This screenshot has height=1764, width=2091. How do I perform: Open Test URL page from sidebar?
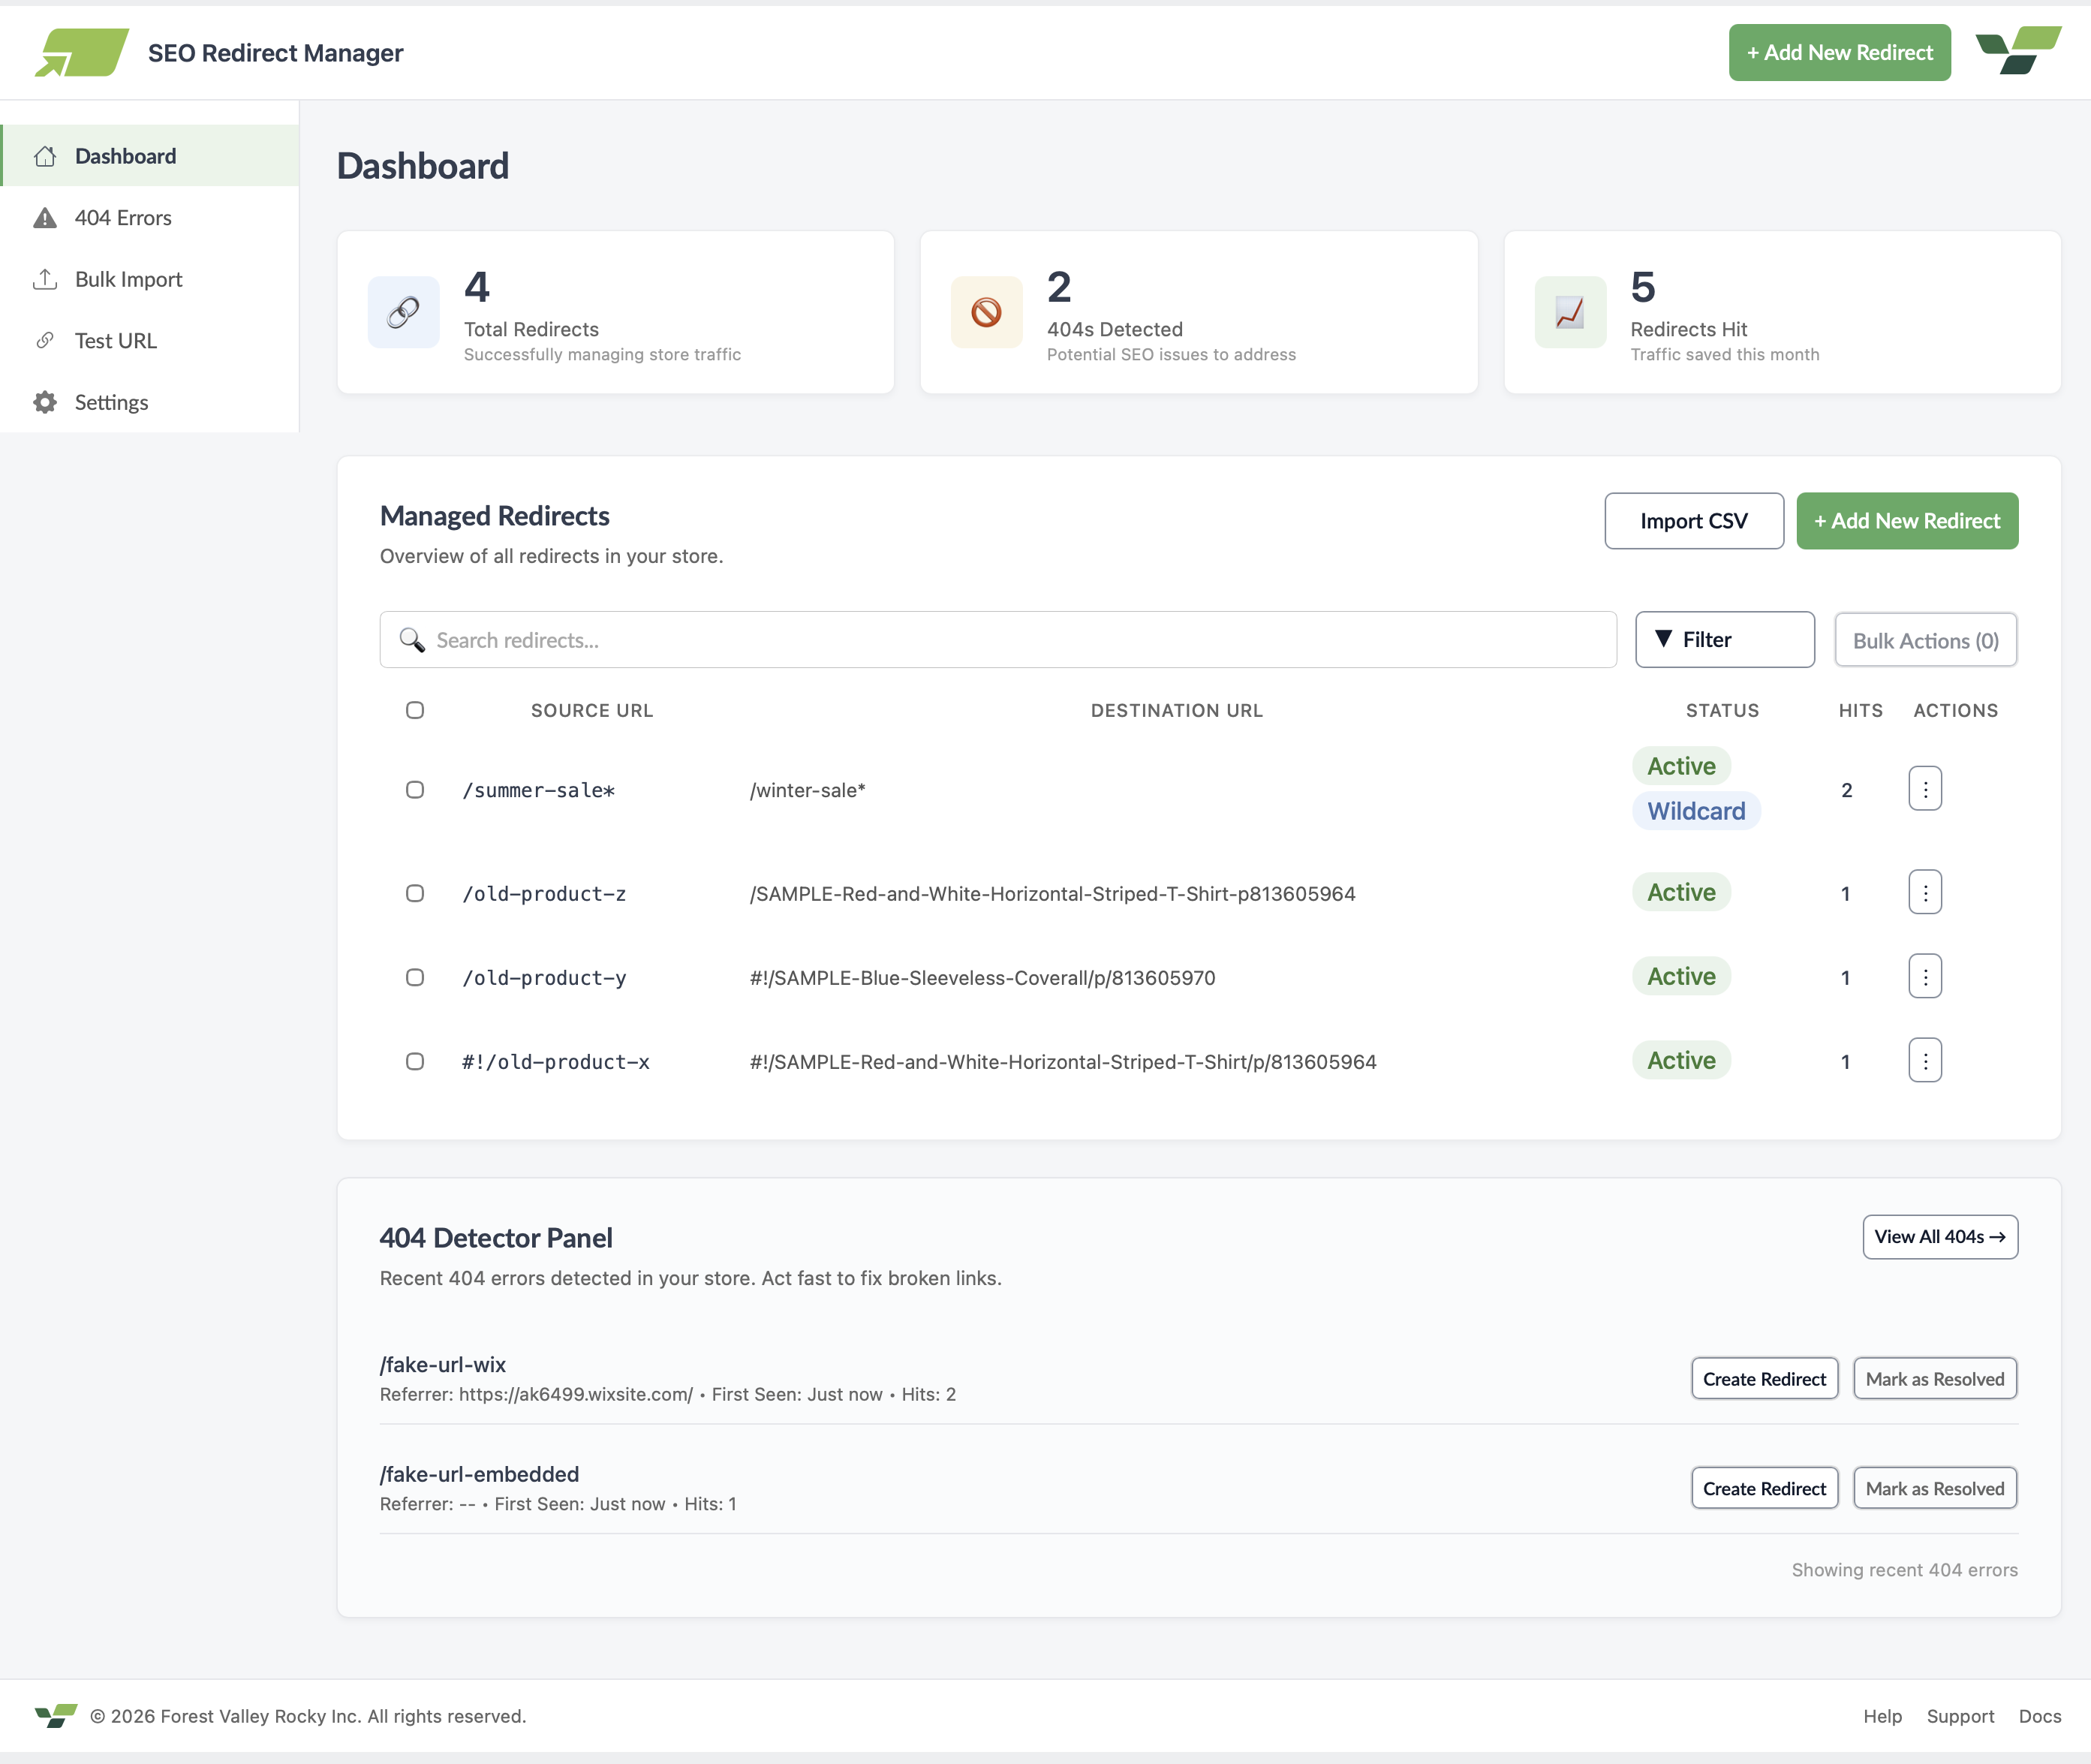pos(115,341)
